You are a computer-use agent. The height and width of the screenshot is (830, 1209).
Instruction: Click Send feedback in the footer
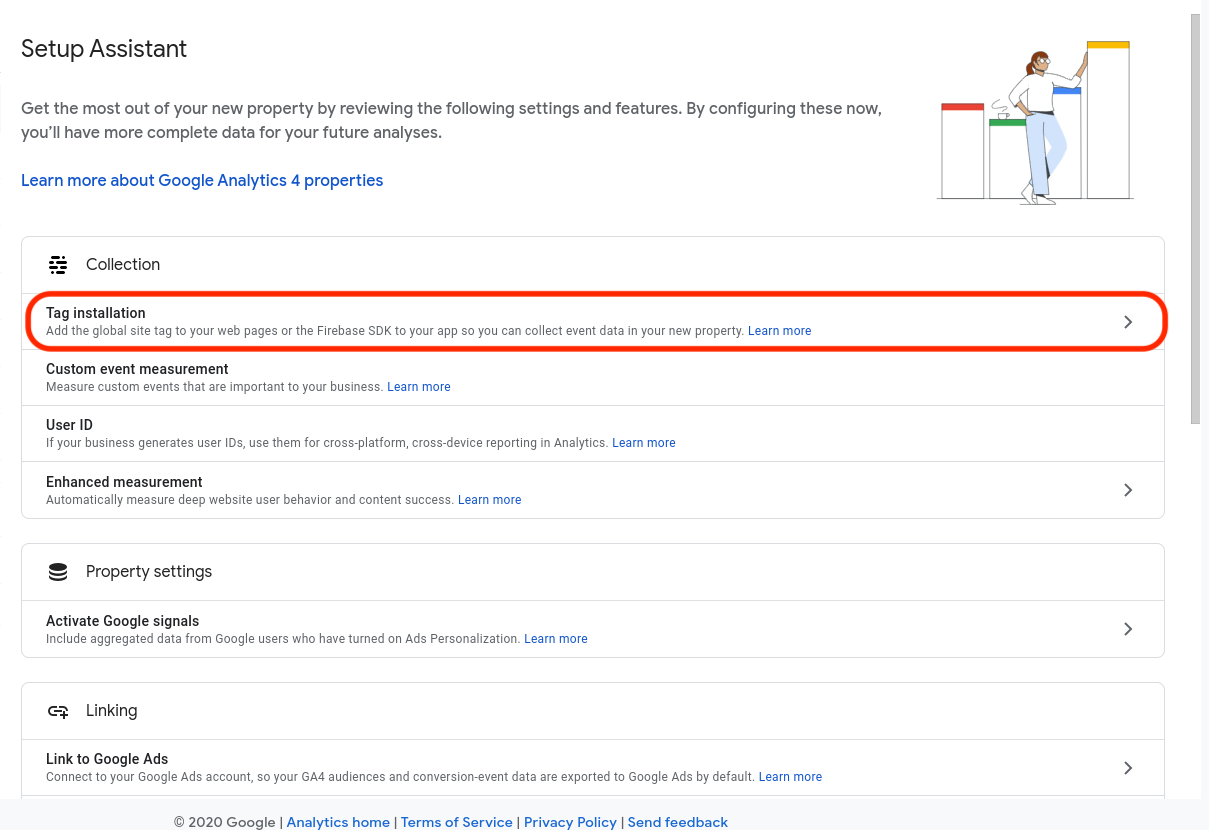[678, 822]
